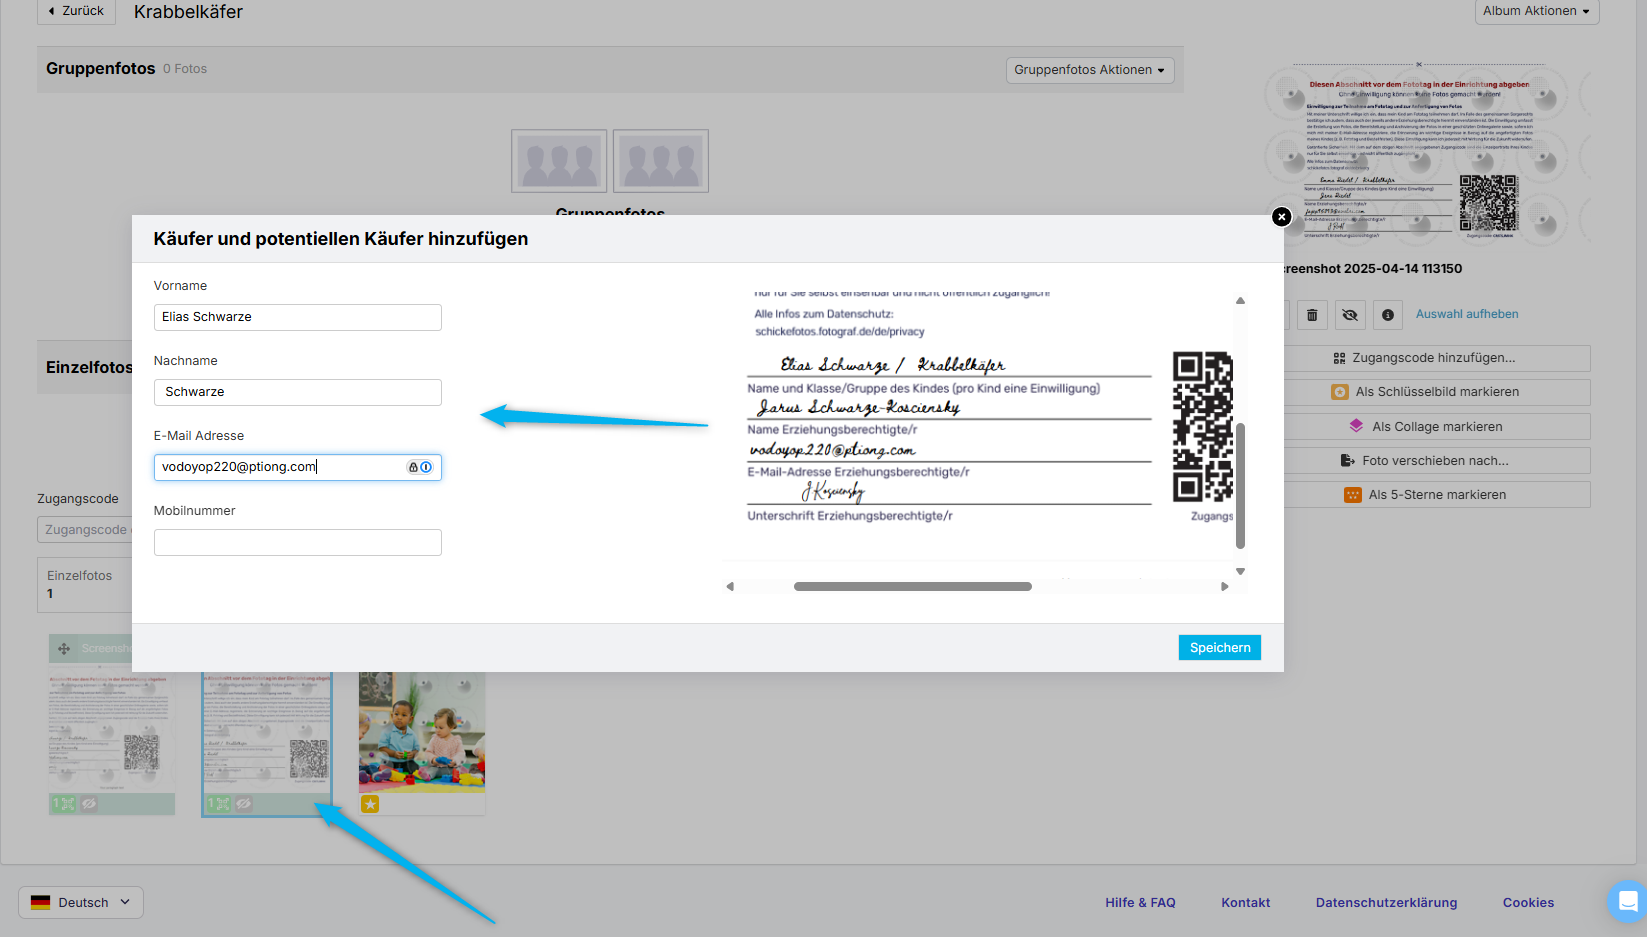The width and height of the screenshot is (1647, 937).
Task: Click QR code badge on selected thumbnail
Action: coord(218,804)
